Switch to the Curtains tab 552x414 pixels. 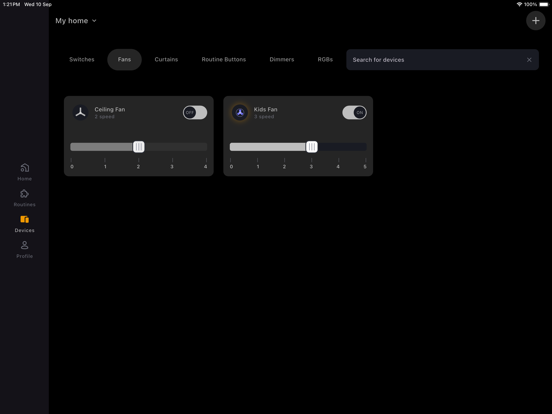pyautogui.click(x=166, y=59)
